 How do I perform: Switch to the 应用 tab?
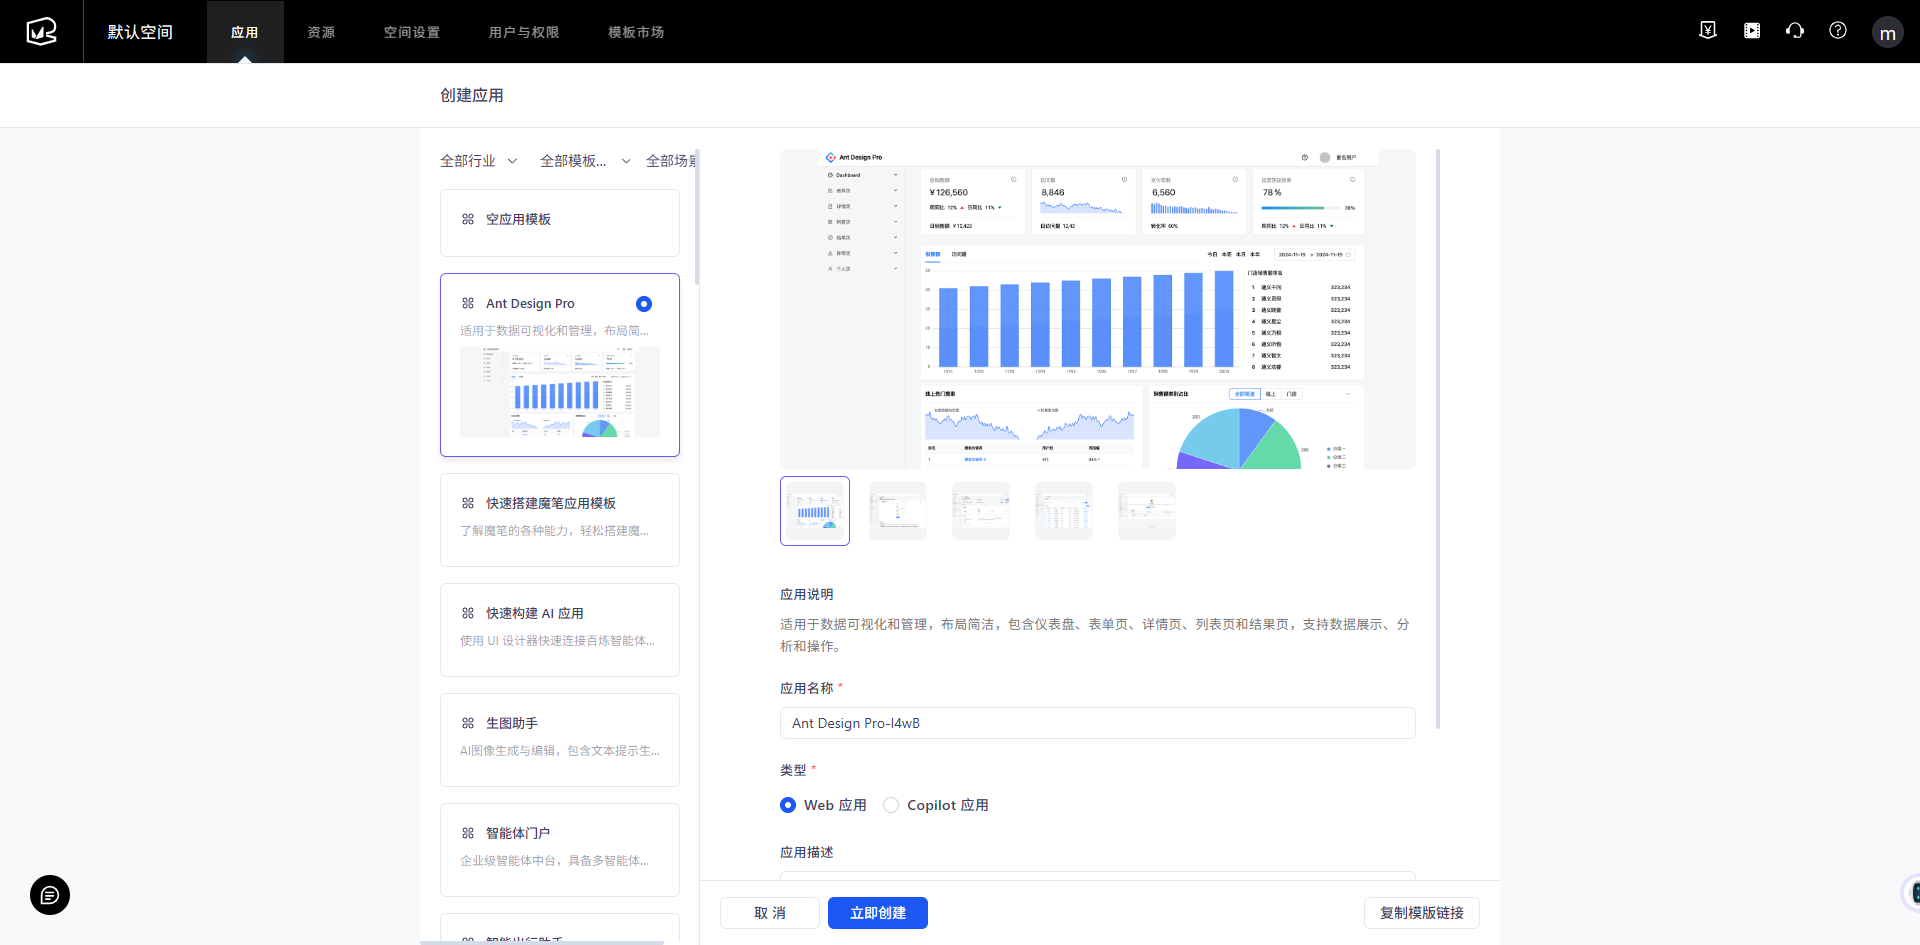click(245, 32)
